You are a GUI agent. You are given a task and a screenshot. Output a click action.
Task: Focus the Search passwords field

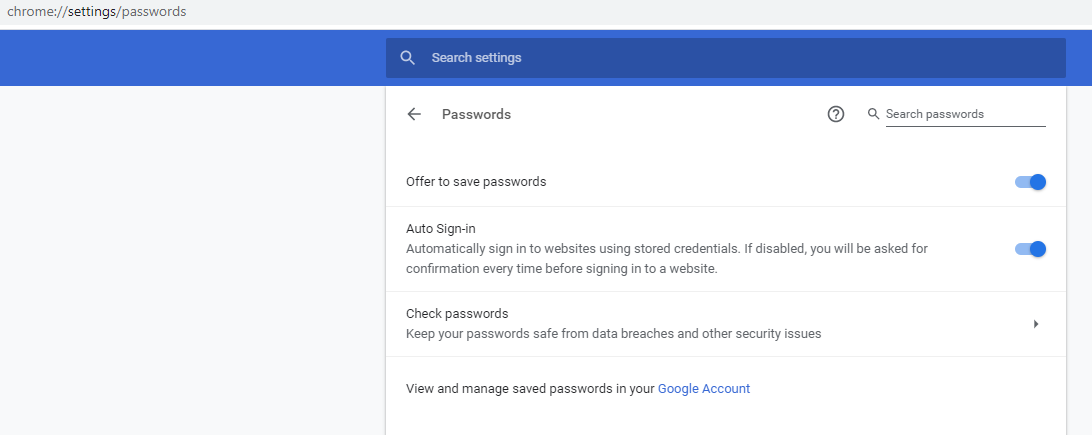965,114
